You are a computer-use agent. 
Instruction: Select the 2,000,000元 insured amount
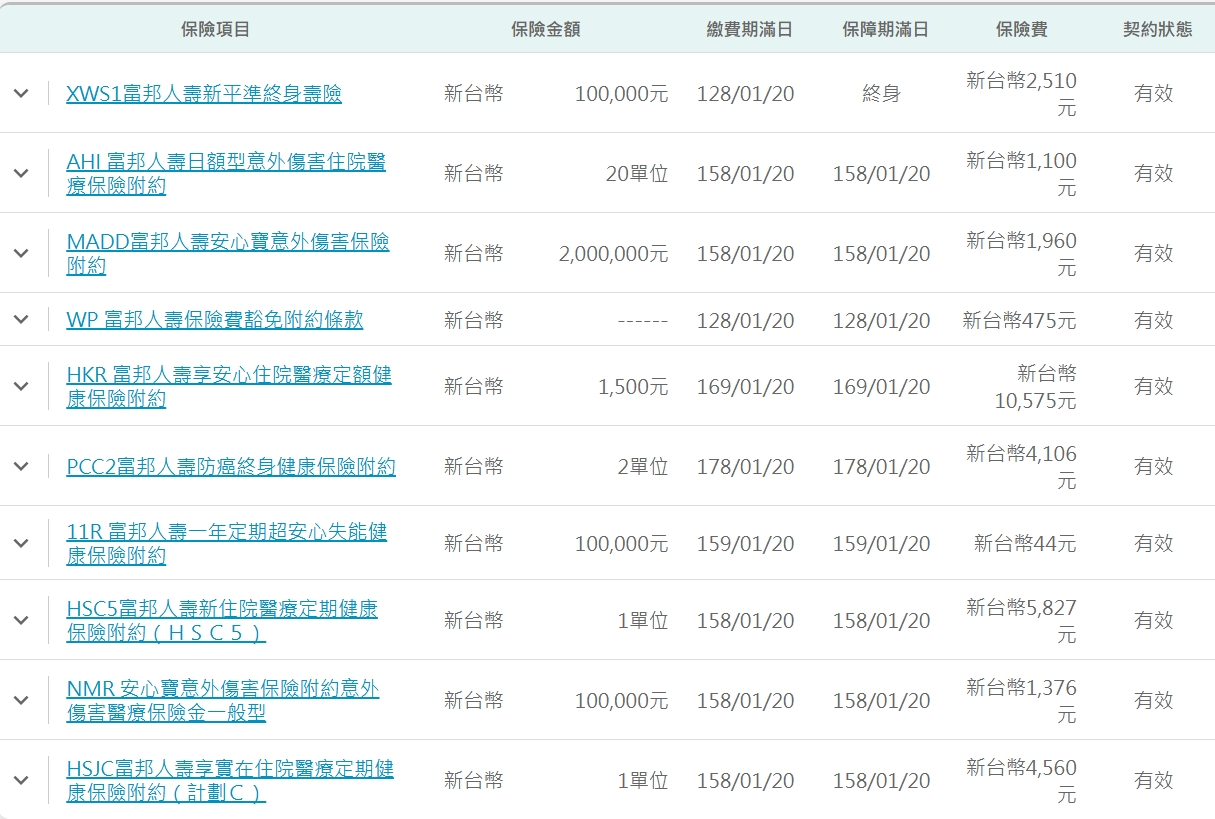[x=613, y=254]
